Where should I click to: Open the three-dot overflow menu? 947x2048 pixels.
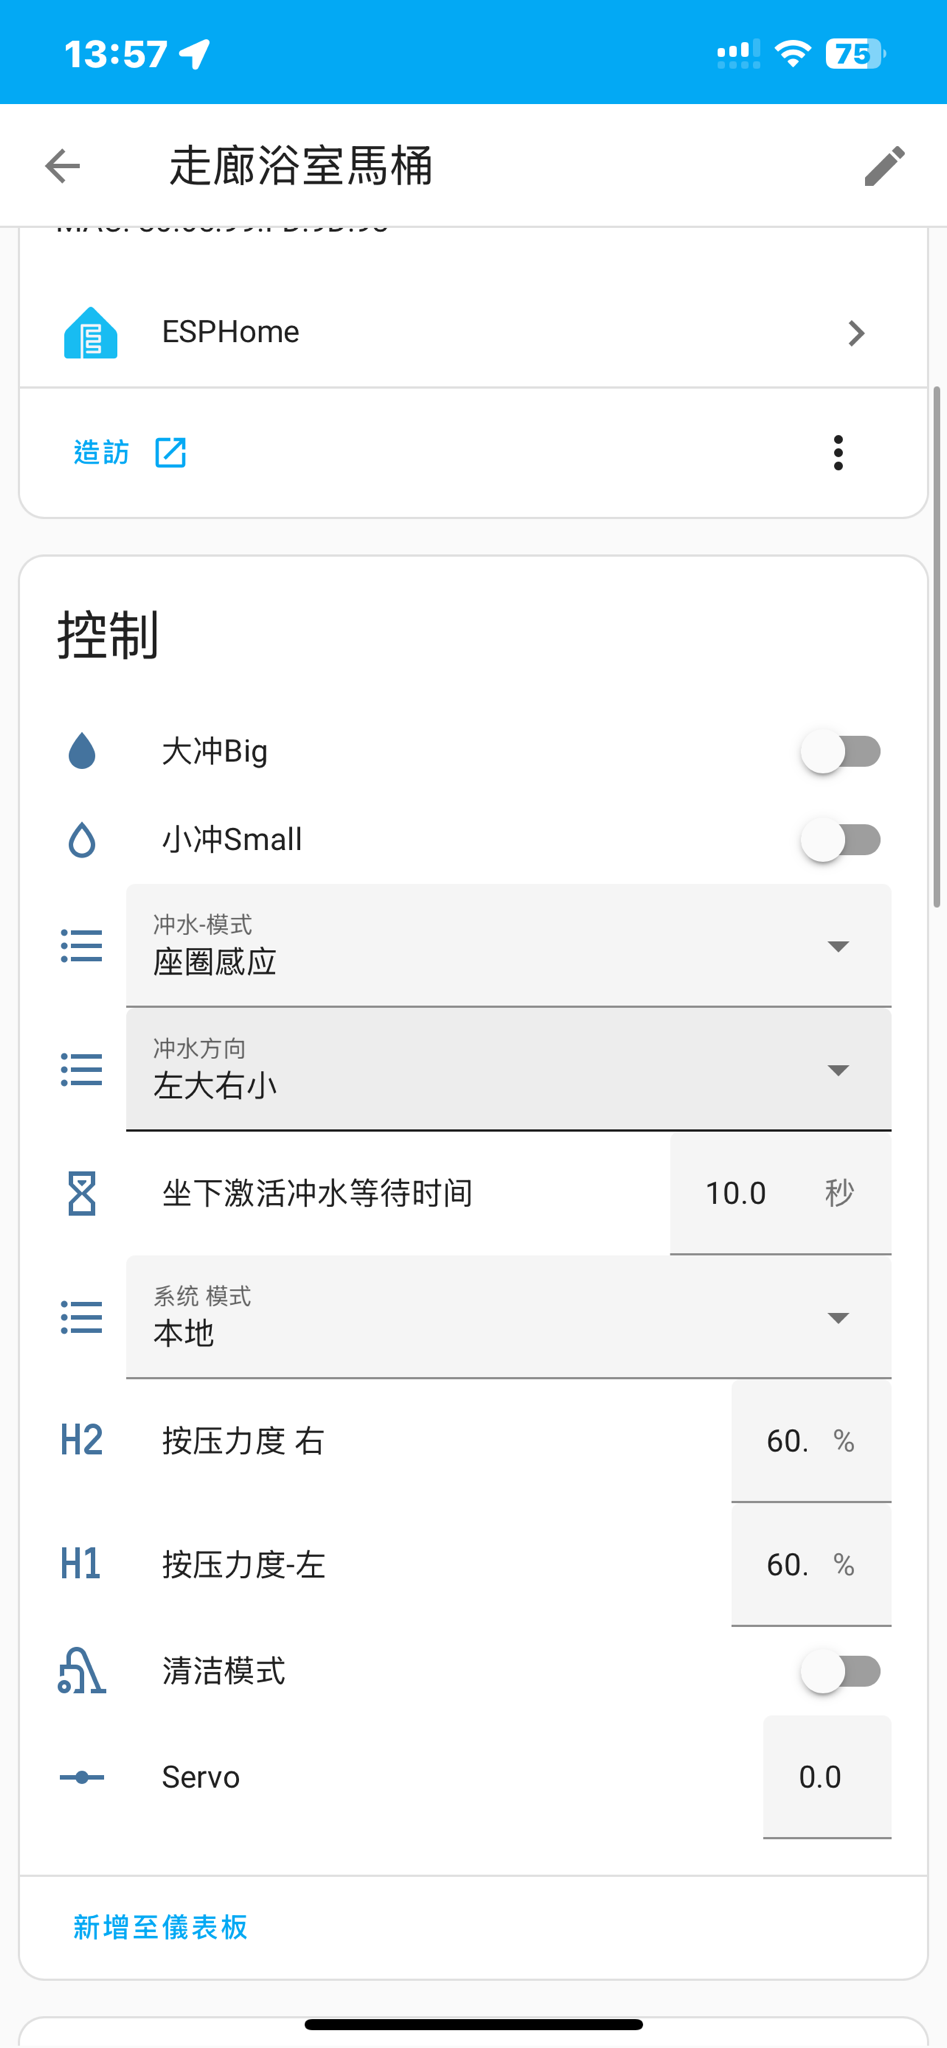pos(838,453)
